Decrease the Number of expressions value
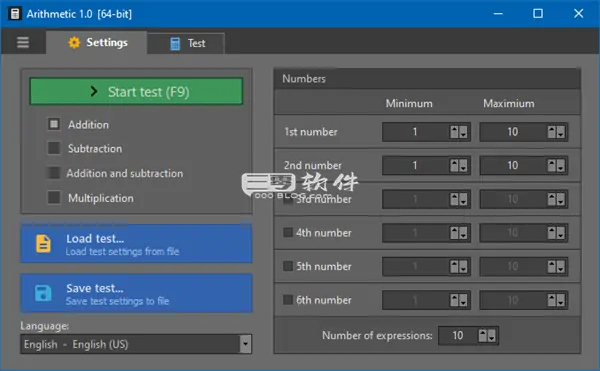This screenshot has height=371, width=600. click(491, 336)
